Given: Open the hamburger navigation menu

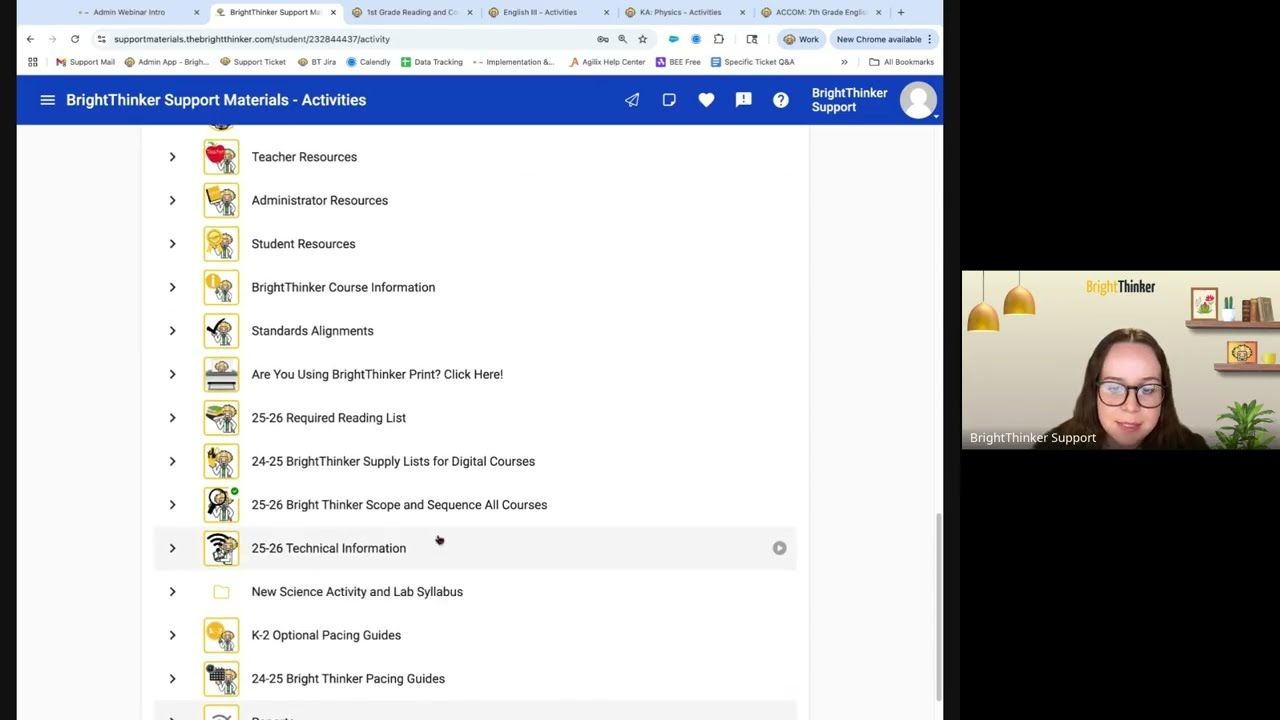Looking at the screenshot, I should [47, 100].
